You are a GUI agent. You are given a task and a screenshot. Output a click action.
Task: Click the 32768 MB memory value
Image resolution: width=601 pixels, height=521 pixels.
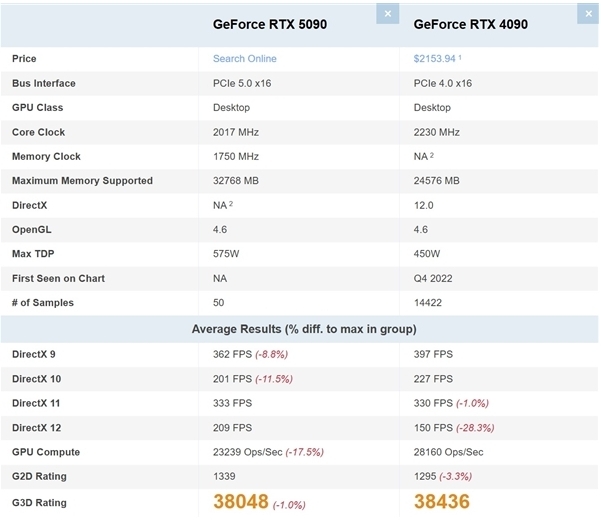[x=236, y=181]
